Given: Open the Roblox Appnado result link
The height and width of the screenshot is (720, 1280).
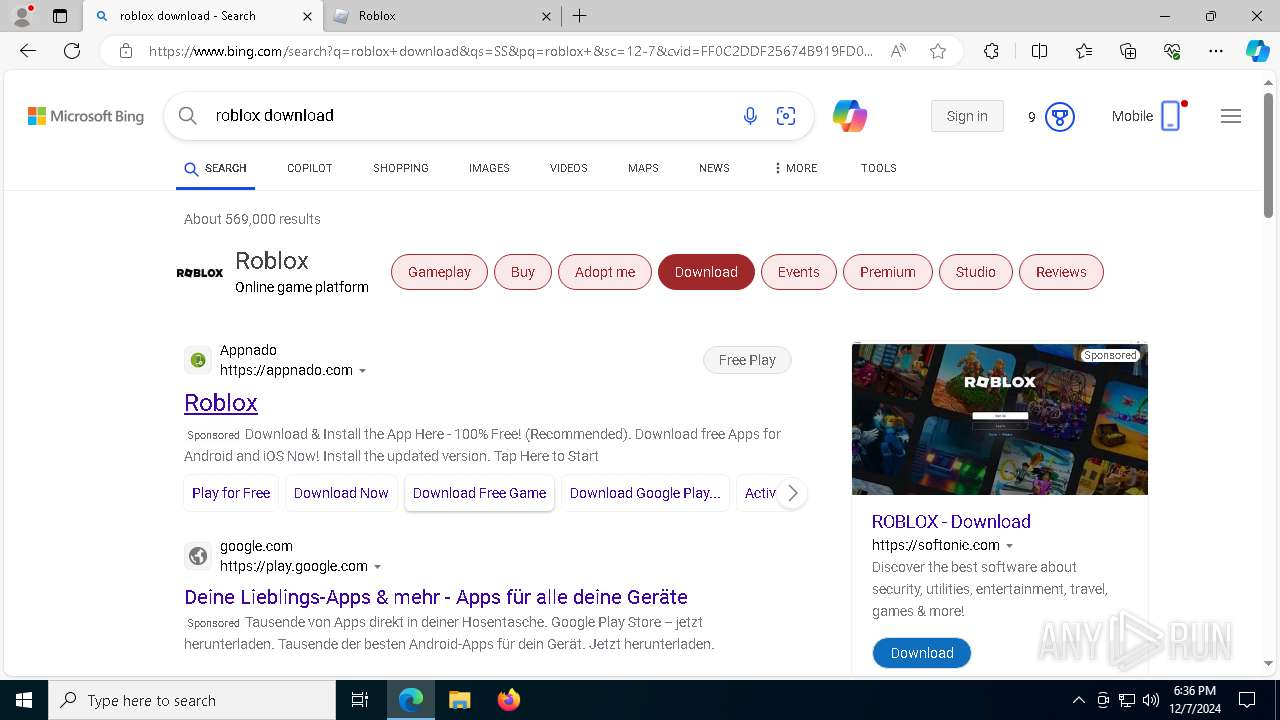Looking at the screenshot, I should 221,402.
